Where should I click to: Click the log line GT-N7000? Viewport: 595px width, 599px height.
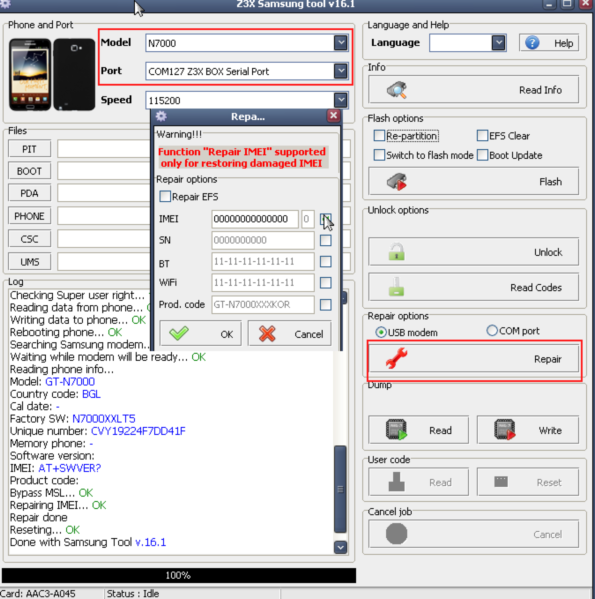click(x=70, y=381)
